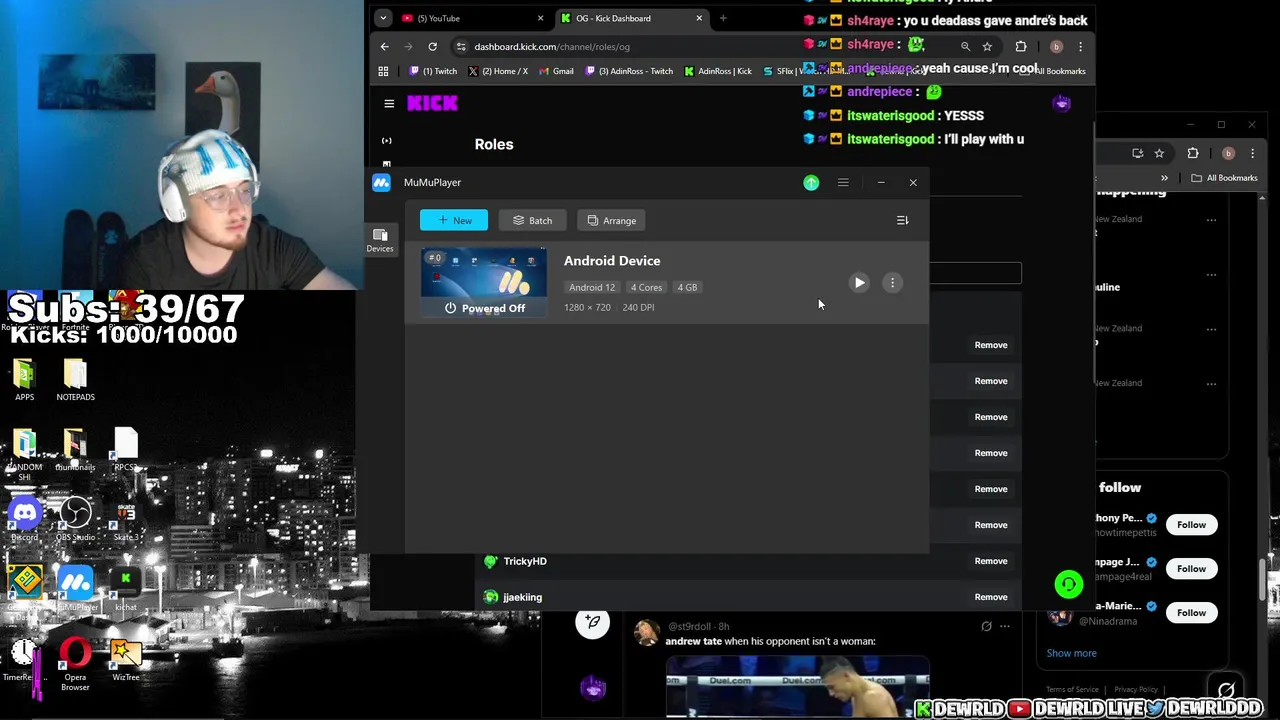Expand hidden bookmarks chevron in X window
This screenshot has height=720, width=1280.
tap(1164, 178)
